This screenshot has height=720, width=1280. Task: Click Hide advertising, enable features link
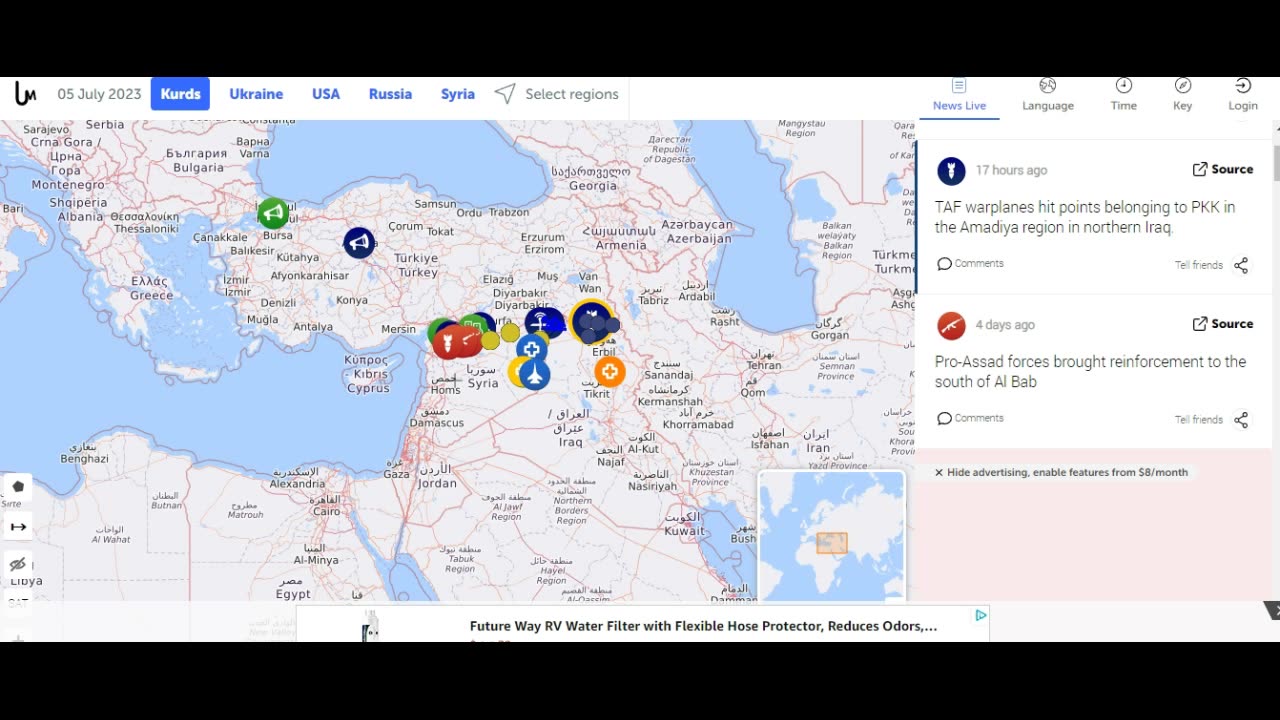pyautogui.click(x=1061, y=472)
